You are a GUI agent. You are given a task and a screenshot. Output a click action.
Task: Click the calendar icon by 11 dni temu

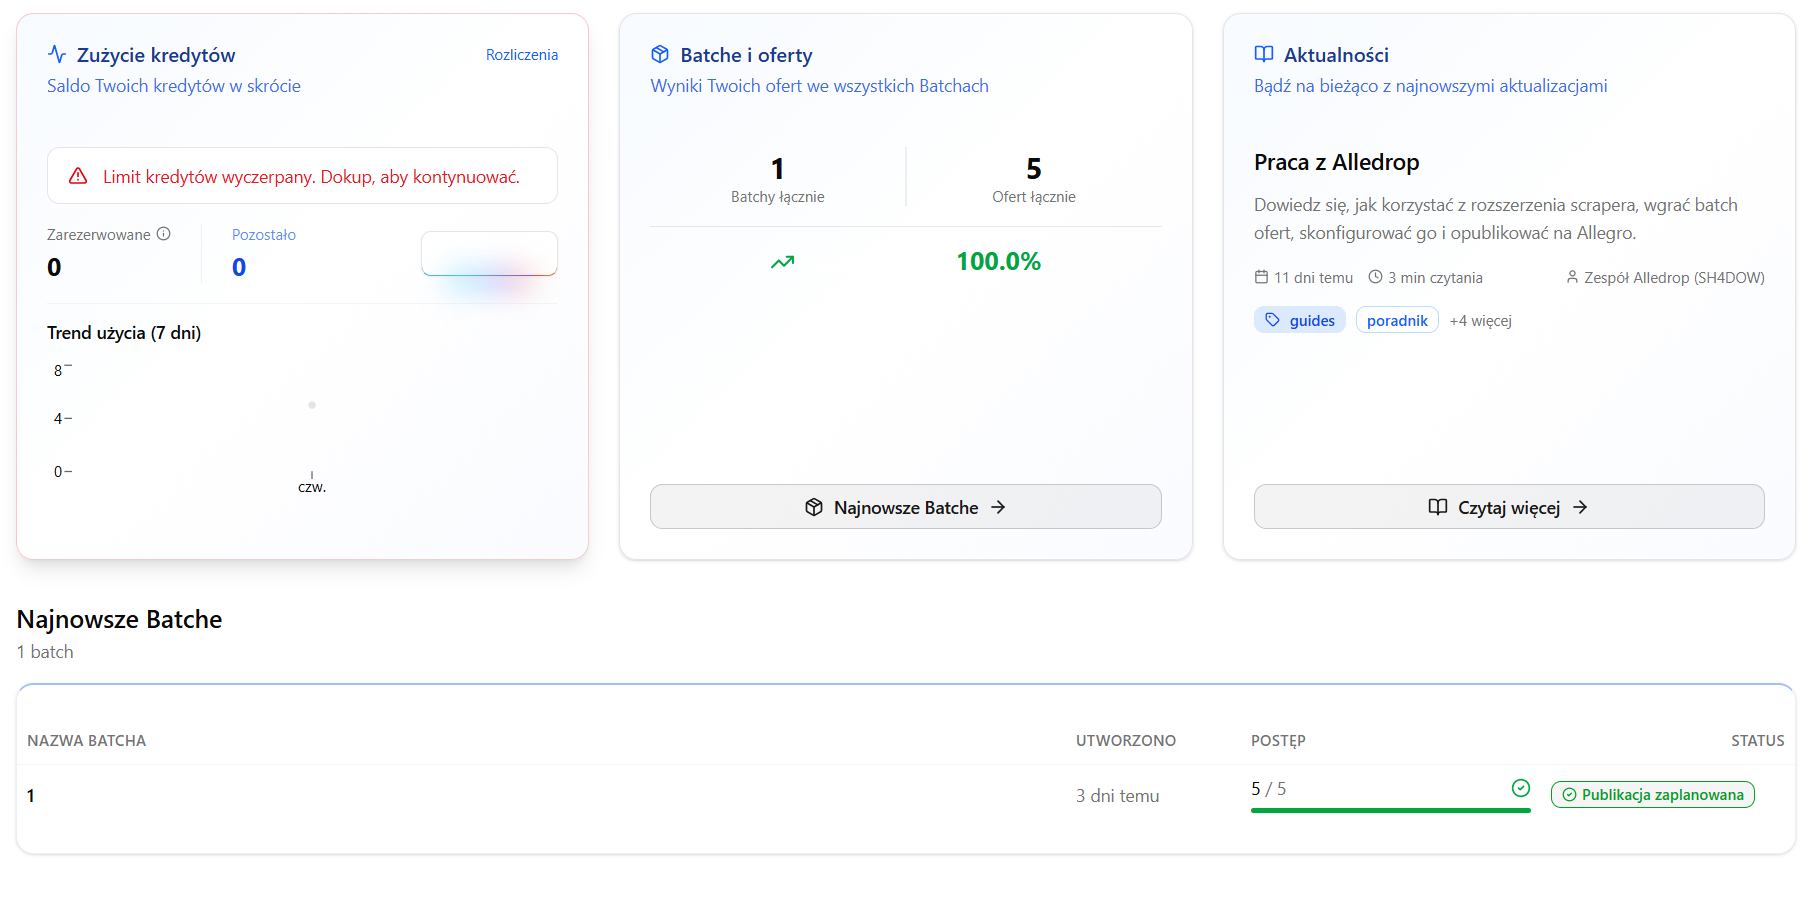pyautogui.click(x=1261, y=277)
